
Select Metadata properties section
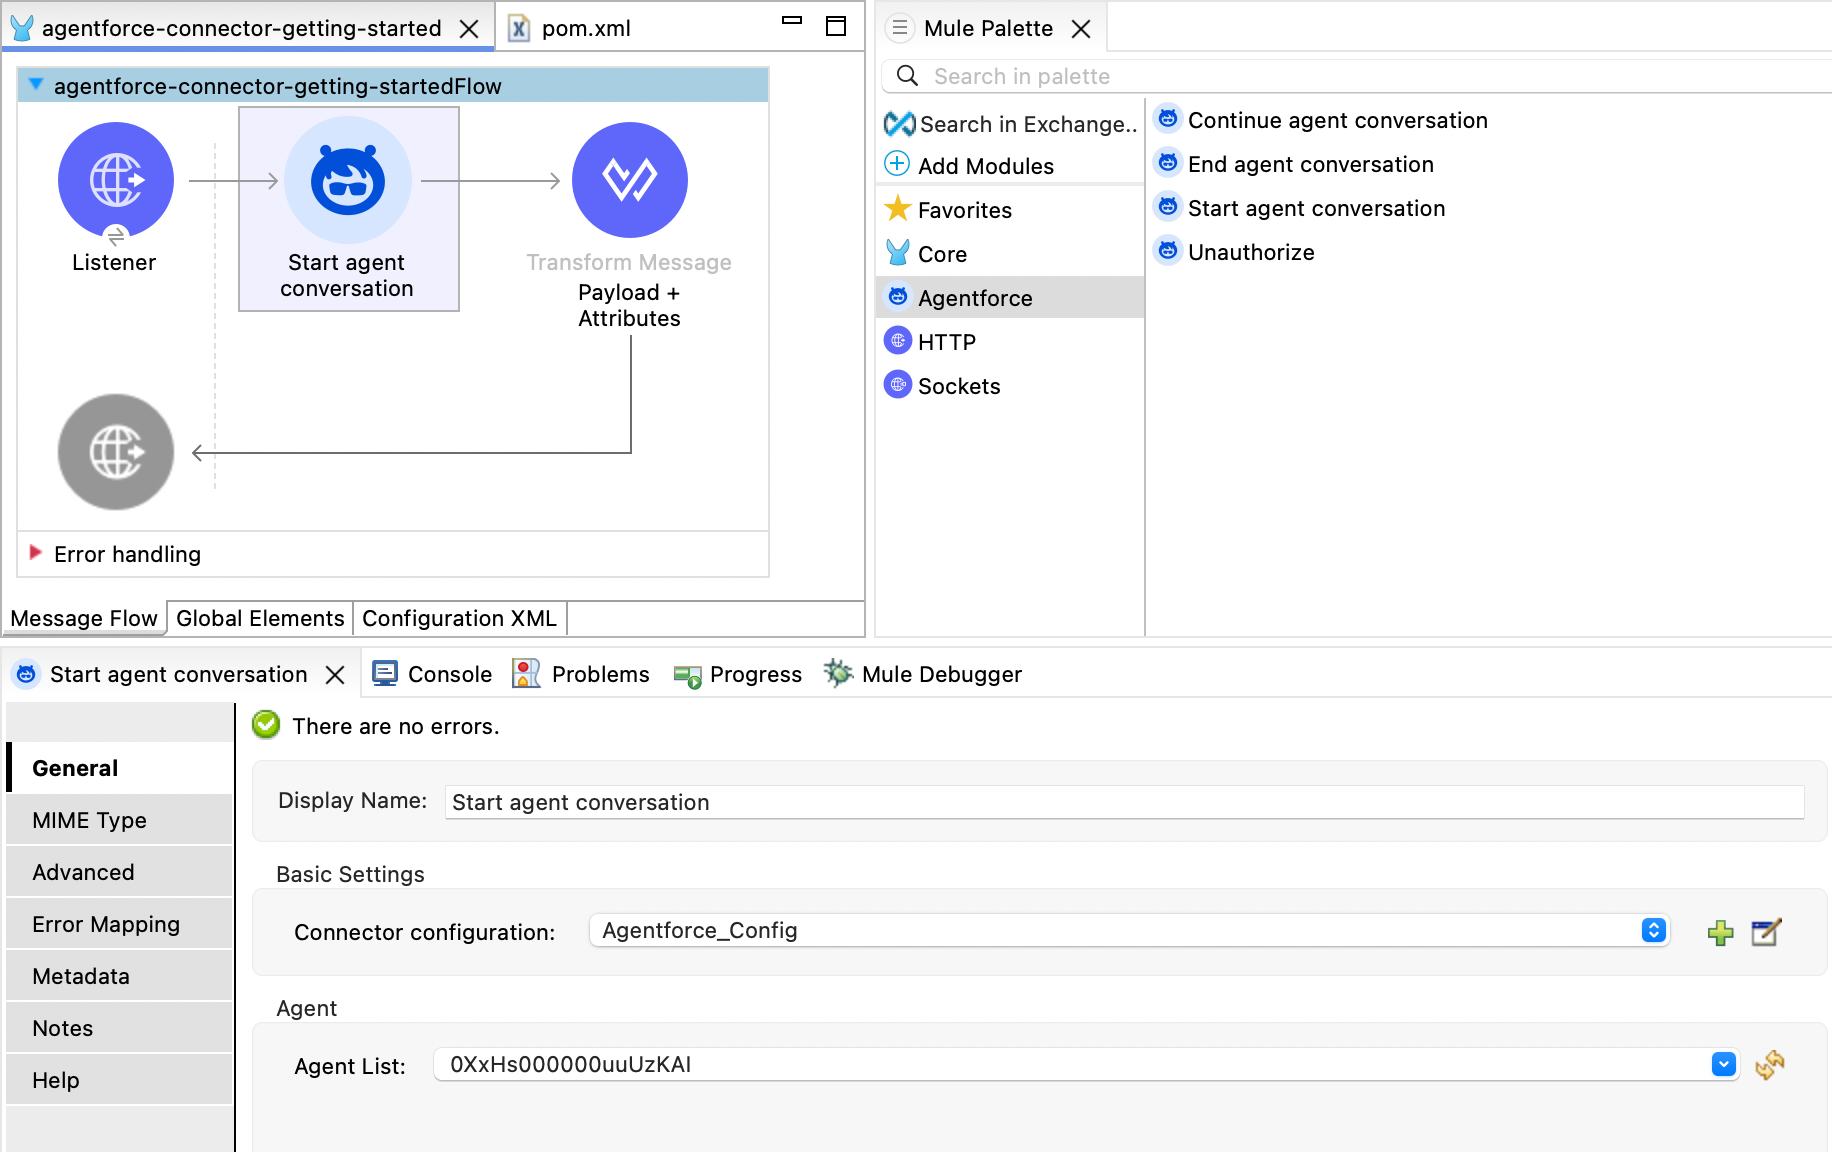(x=120, y=976)
